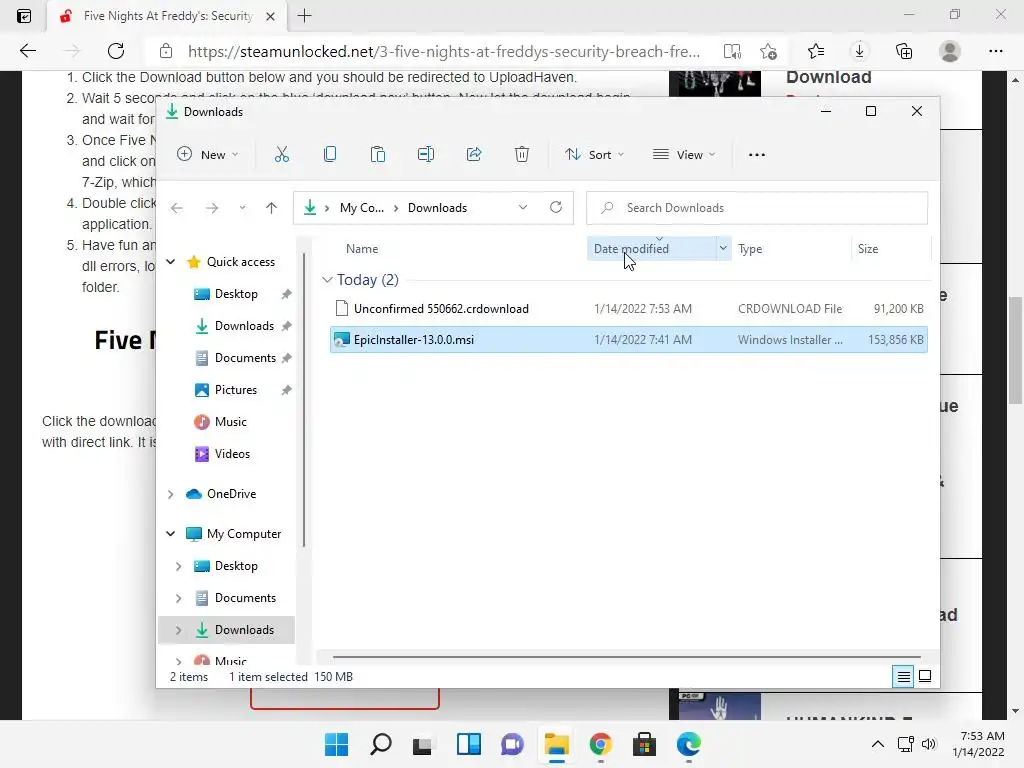Open a new Edge tab with plus button
Screen dimensions: 1024x768
pos(304,16)
